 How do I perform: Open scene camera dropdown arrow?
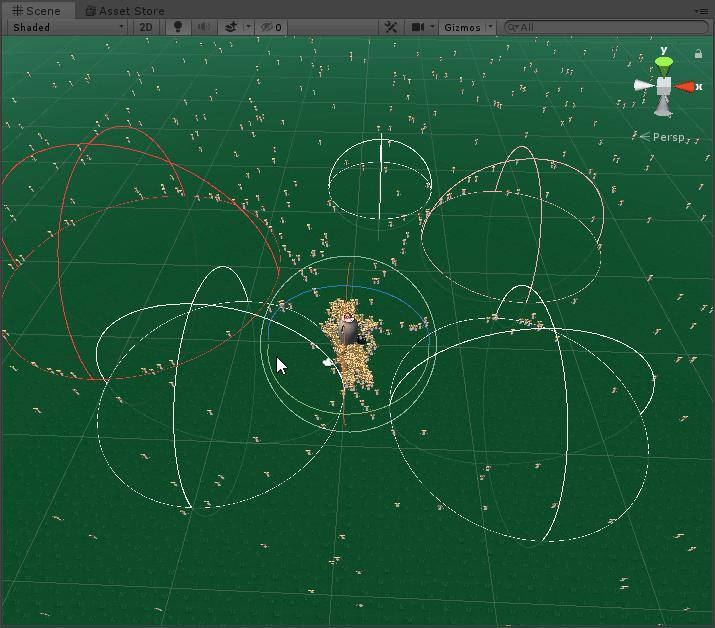click(x=432, y=27)
